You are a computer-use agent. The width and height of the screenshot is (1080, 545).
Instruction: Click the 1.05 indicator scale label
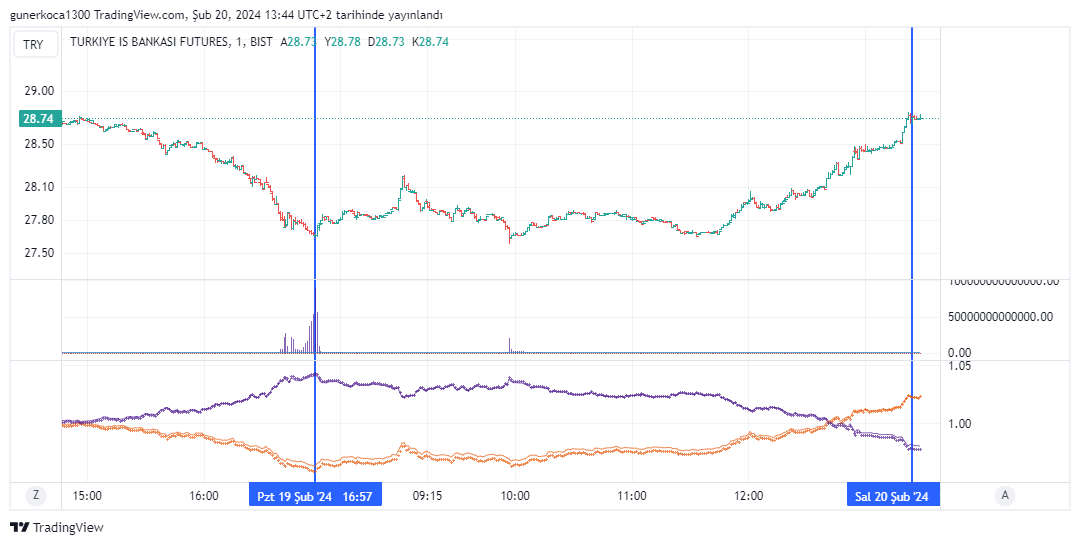click(x=959, y=366)
